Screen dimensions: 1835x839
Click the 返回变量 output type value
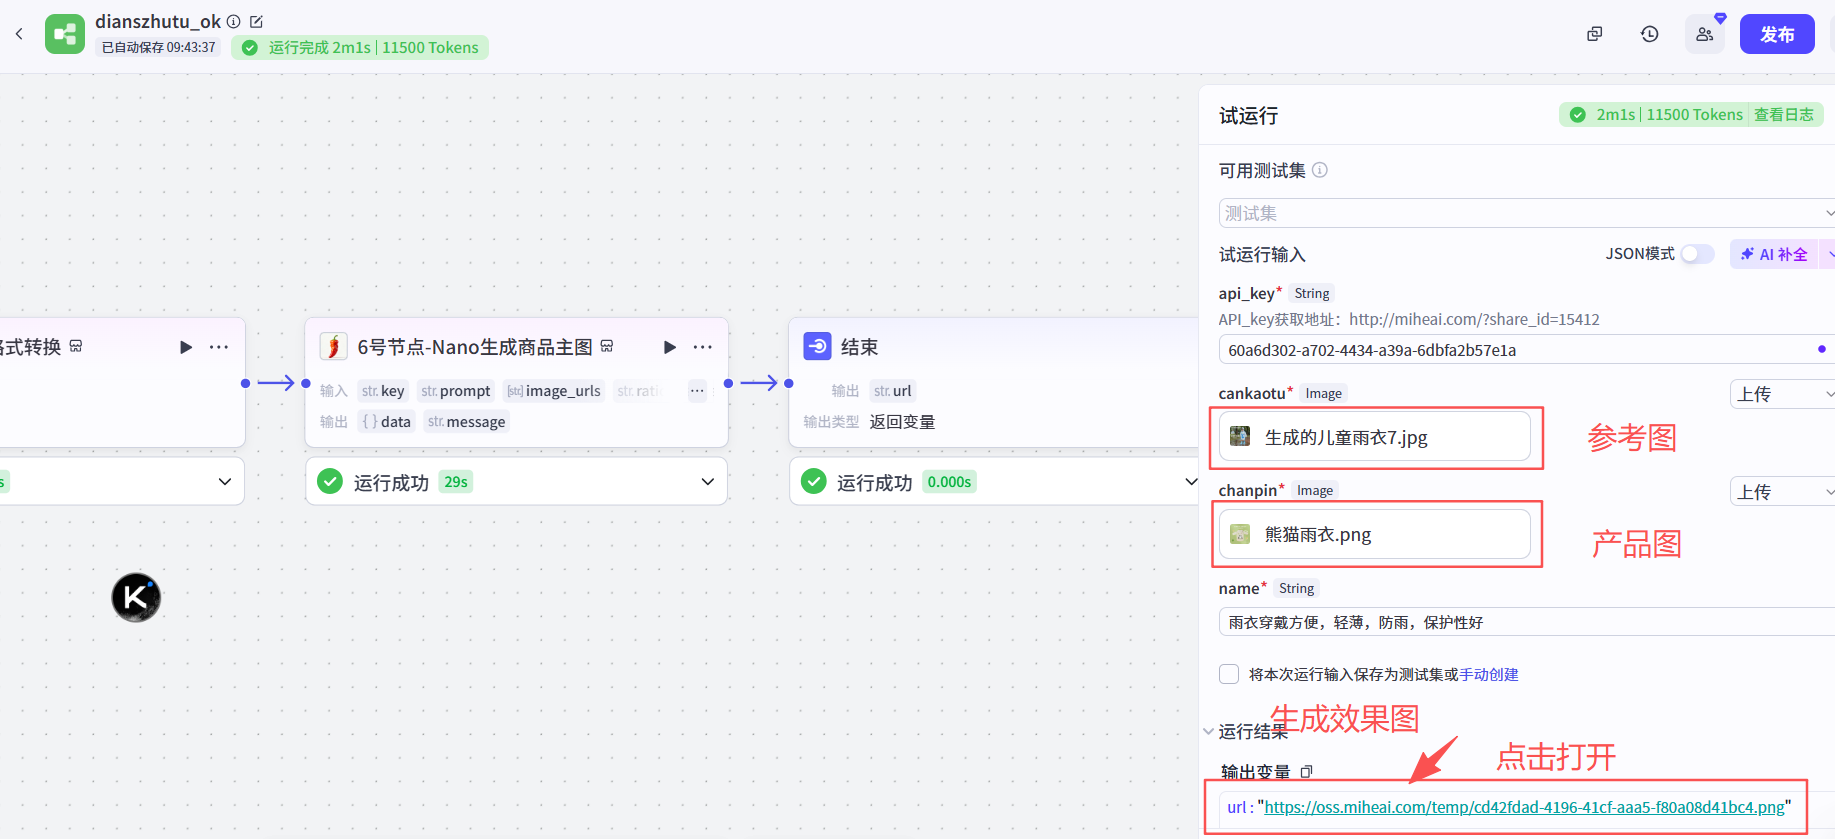[902, 422]
